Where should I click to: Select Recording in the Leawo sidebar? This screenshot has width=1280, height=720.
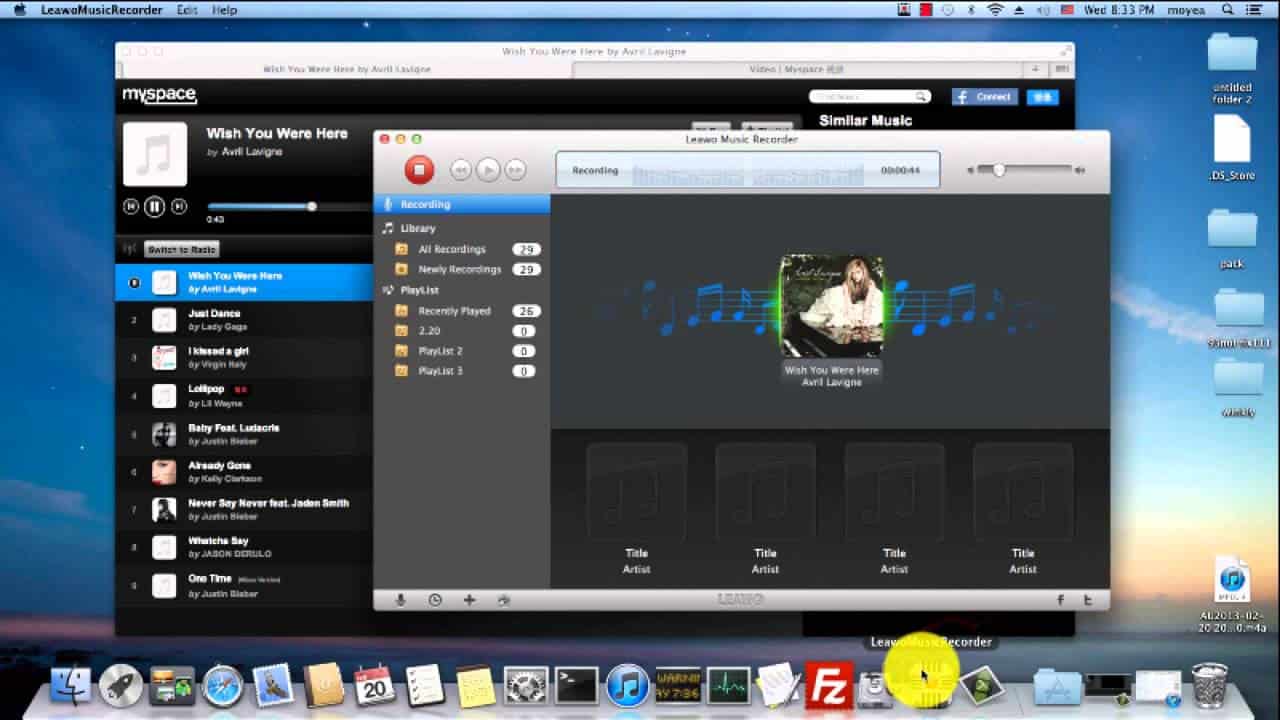tap(462, 204)
